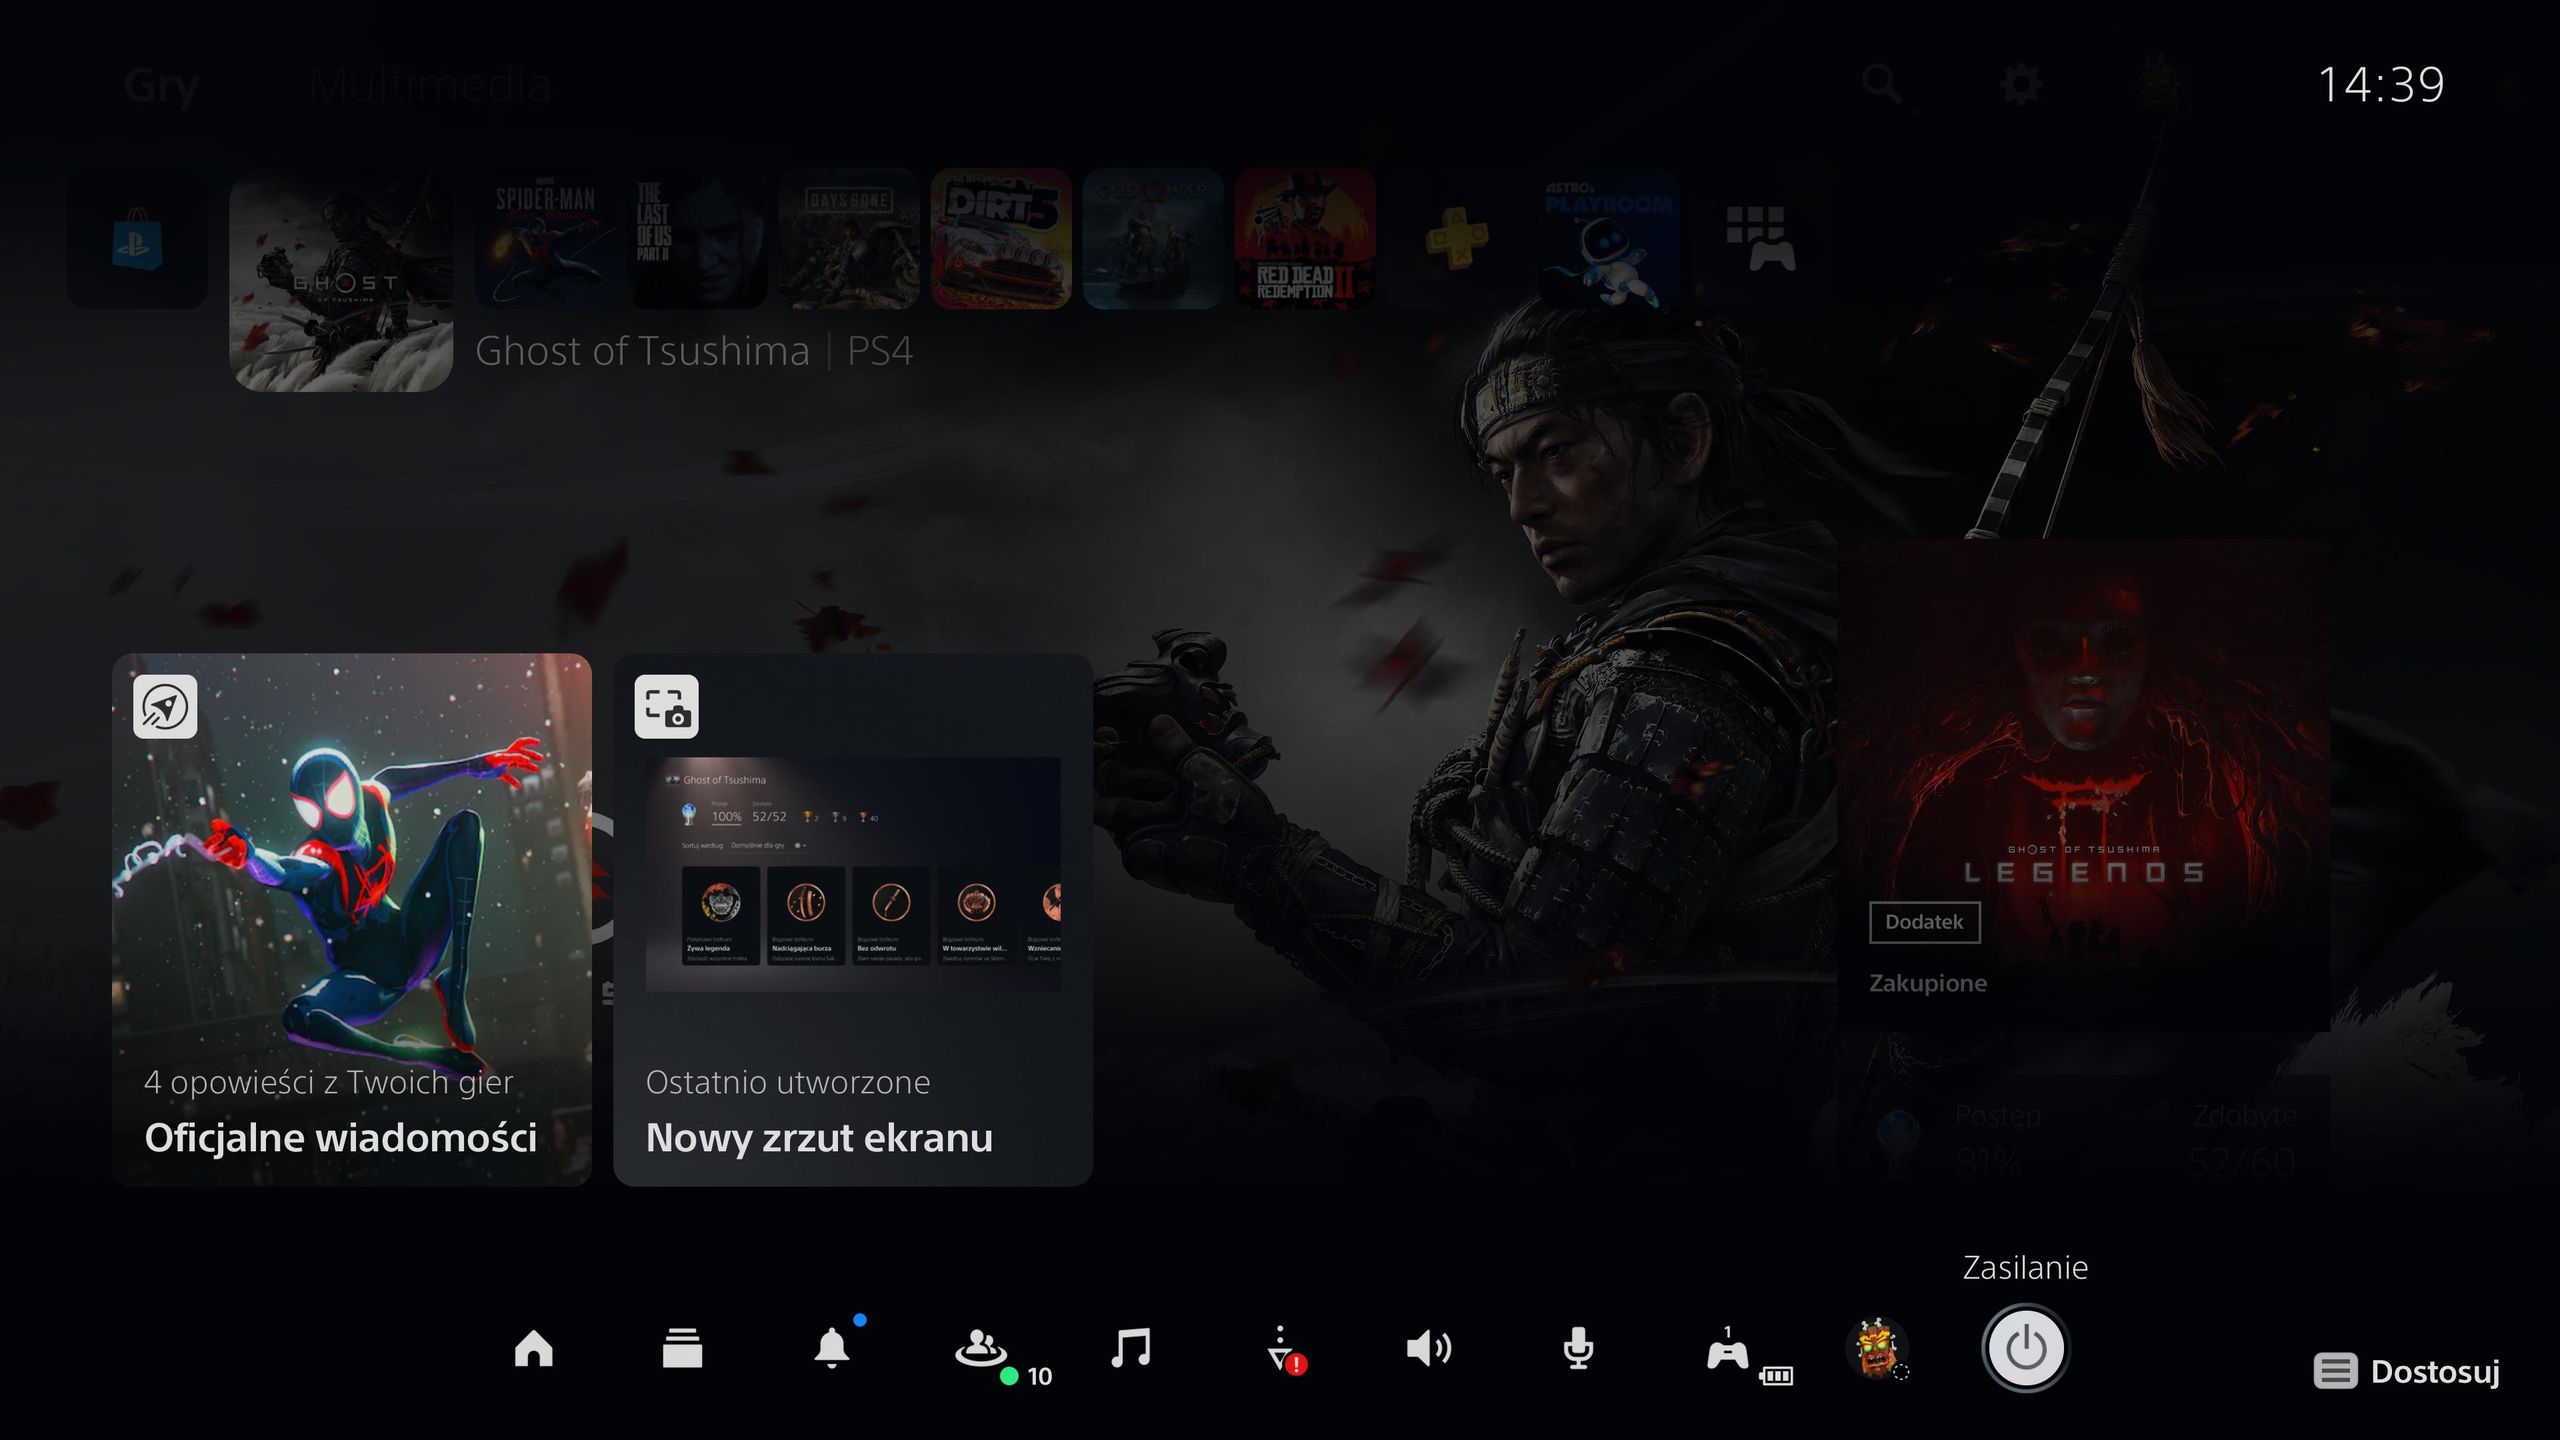Click the "Zakupione" text
This screenshot has height=1440, width=2560.
click(1928, 983)
